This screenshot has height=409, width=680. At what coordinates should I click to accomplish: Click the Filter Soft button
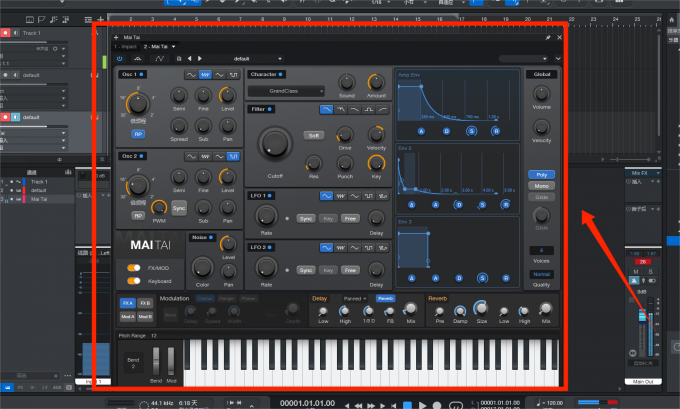[x=314, y=136]
